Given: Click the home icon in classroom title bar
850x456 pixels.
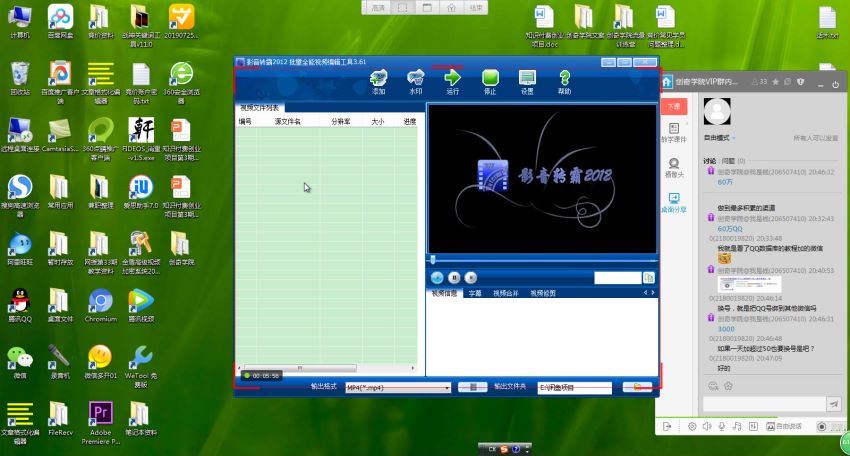Looking at the screenshot, I should tap(667, 82).
